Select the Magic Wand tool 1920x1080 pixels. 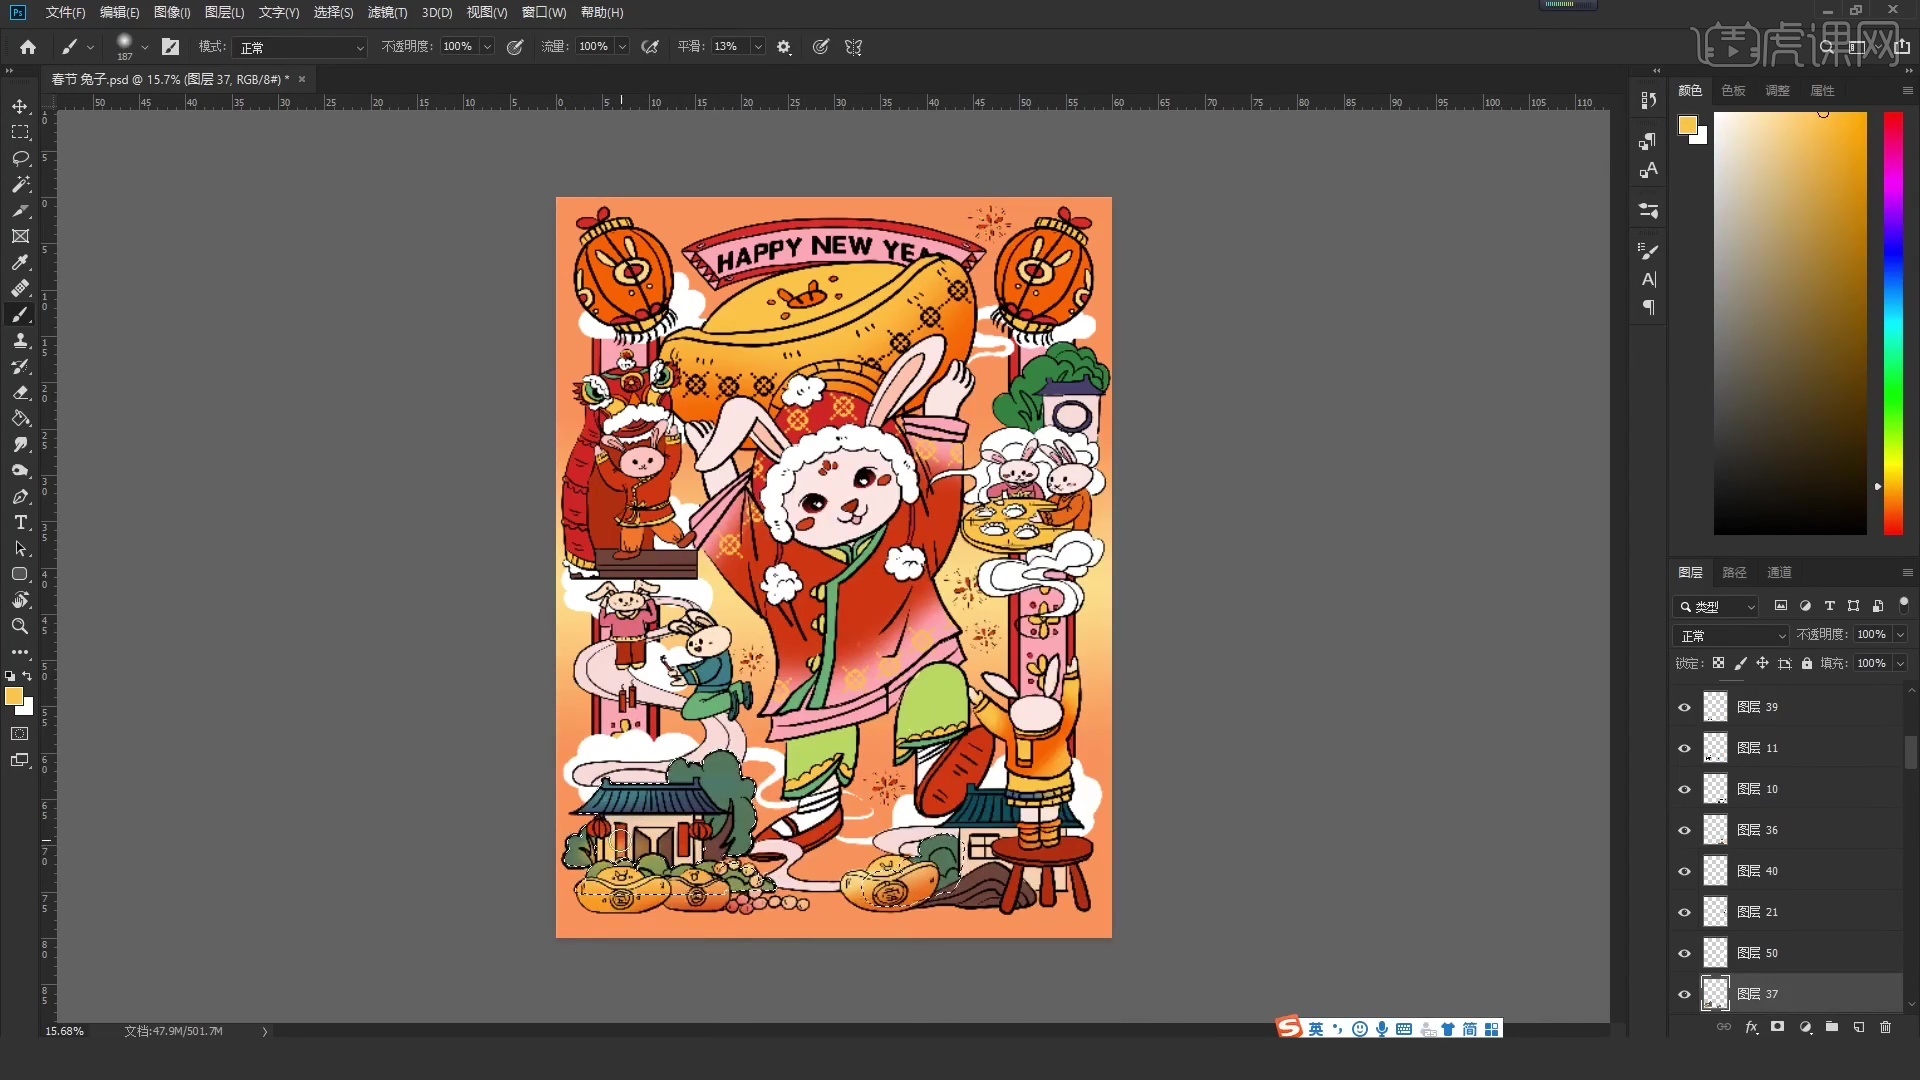pos(20,184)
